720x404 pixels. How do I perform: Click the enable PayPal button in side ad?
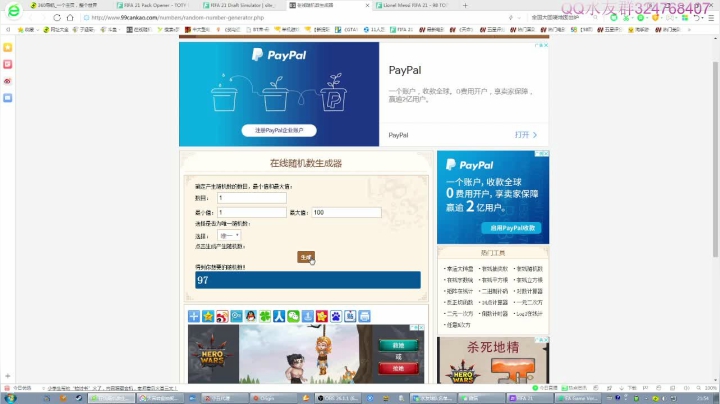511,228
